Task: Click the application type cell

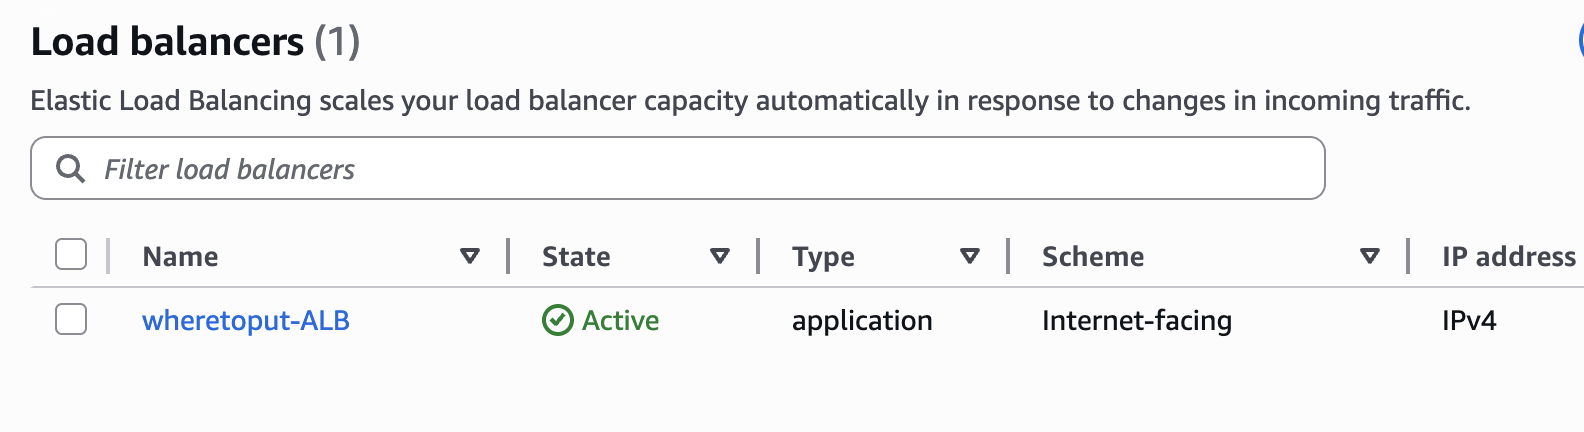Action: coord(862,321)
